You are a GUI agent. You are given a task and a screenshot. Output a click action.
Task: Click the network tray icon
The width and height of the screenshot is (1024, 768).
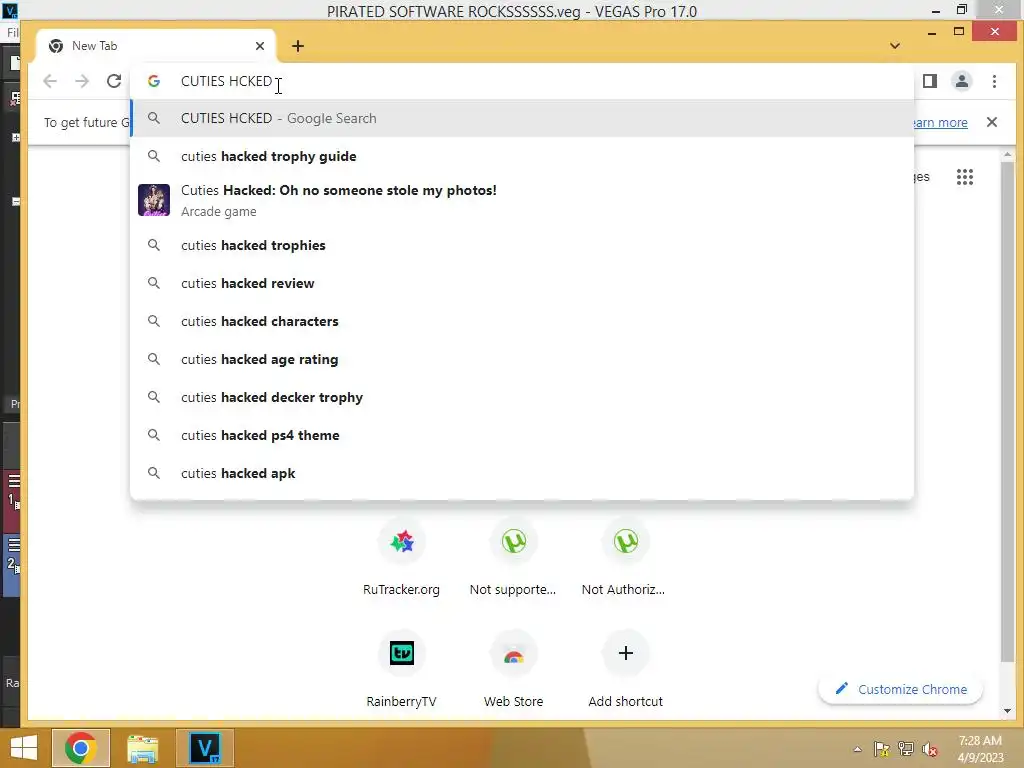[905, 749]
